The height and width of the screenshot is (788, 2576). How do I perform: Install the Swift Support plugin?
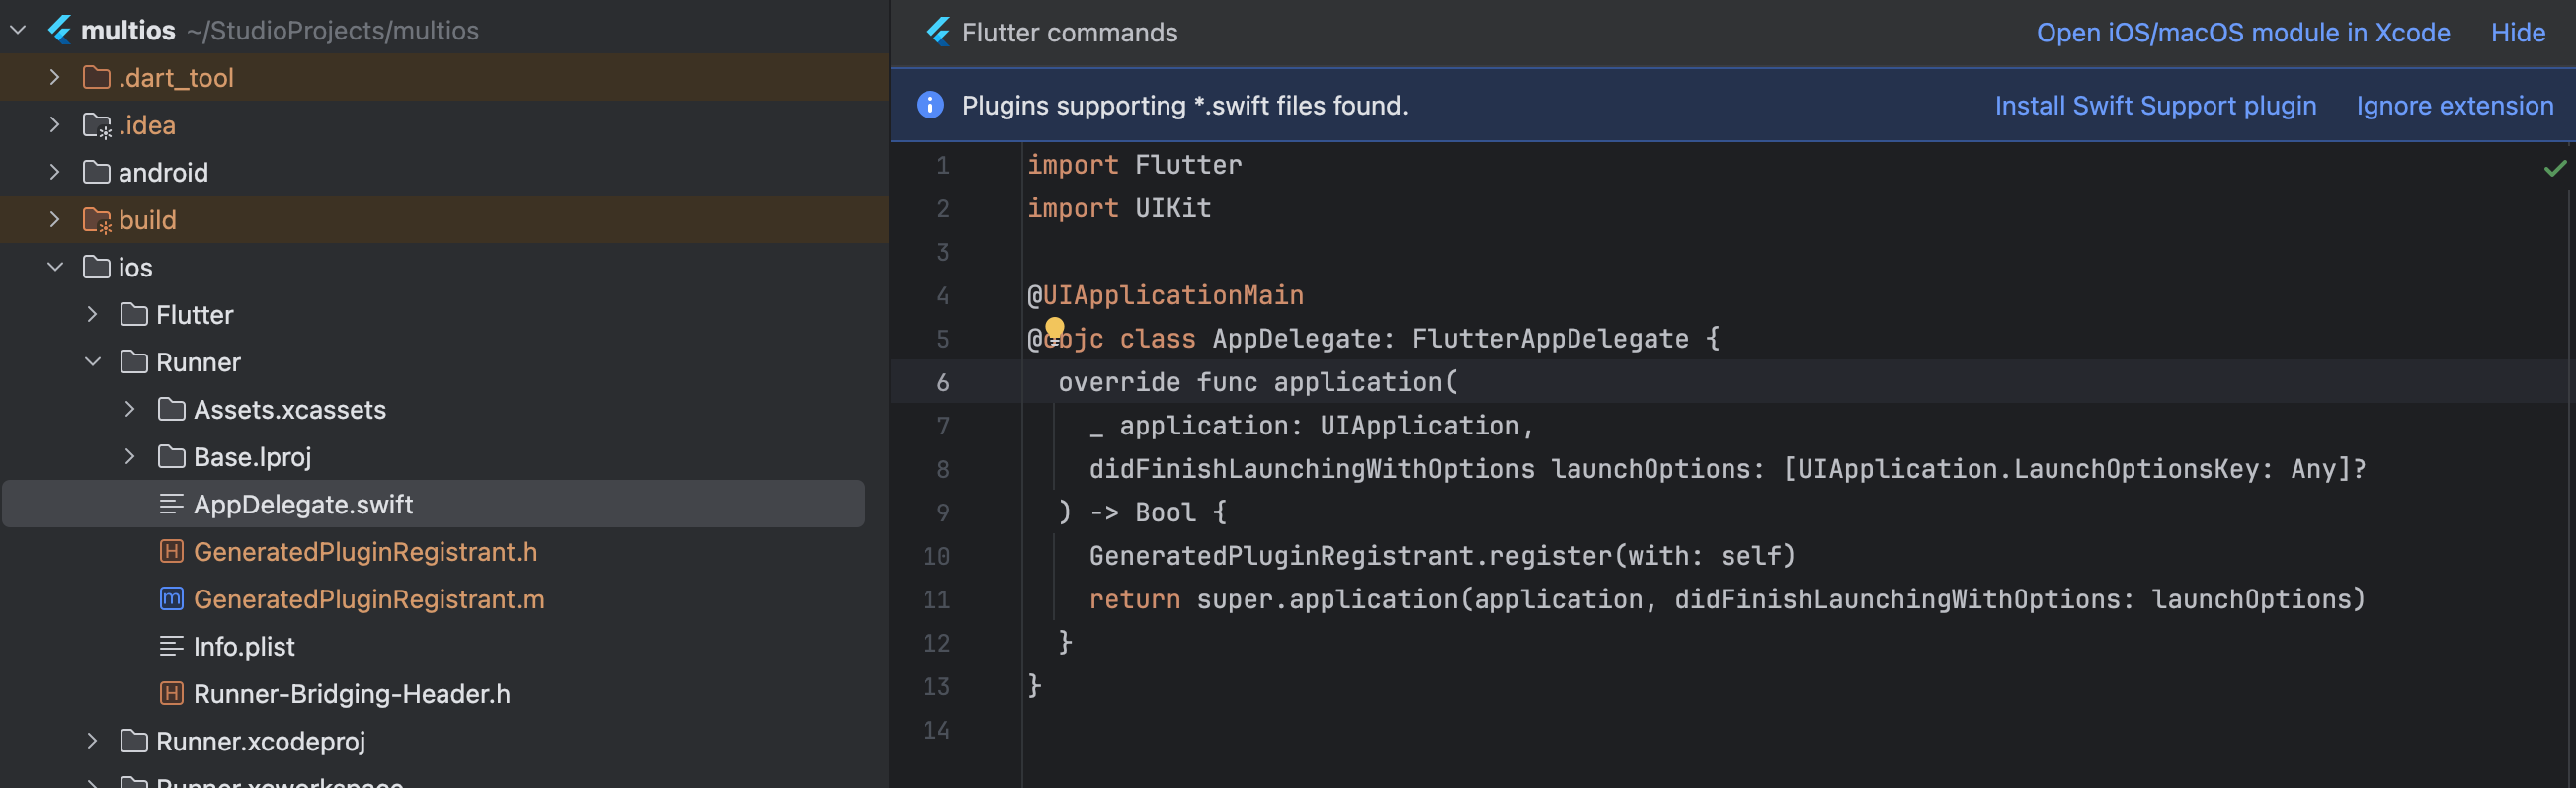[2154, 105]
